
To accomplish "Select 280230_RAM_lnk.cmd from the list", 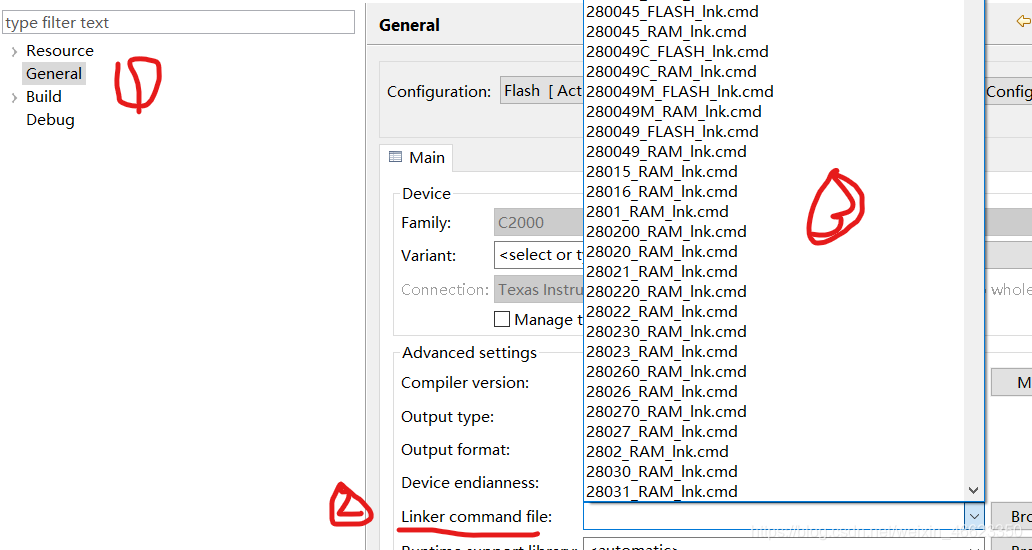I will click(666, 332).
